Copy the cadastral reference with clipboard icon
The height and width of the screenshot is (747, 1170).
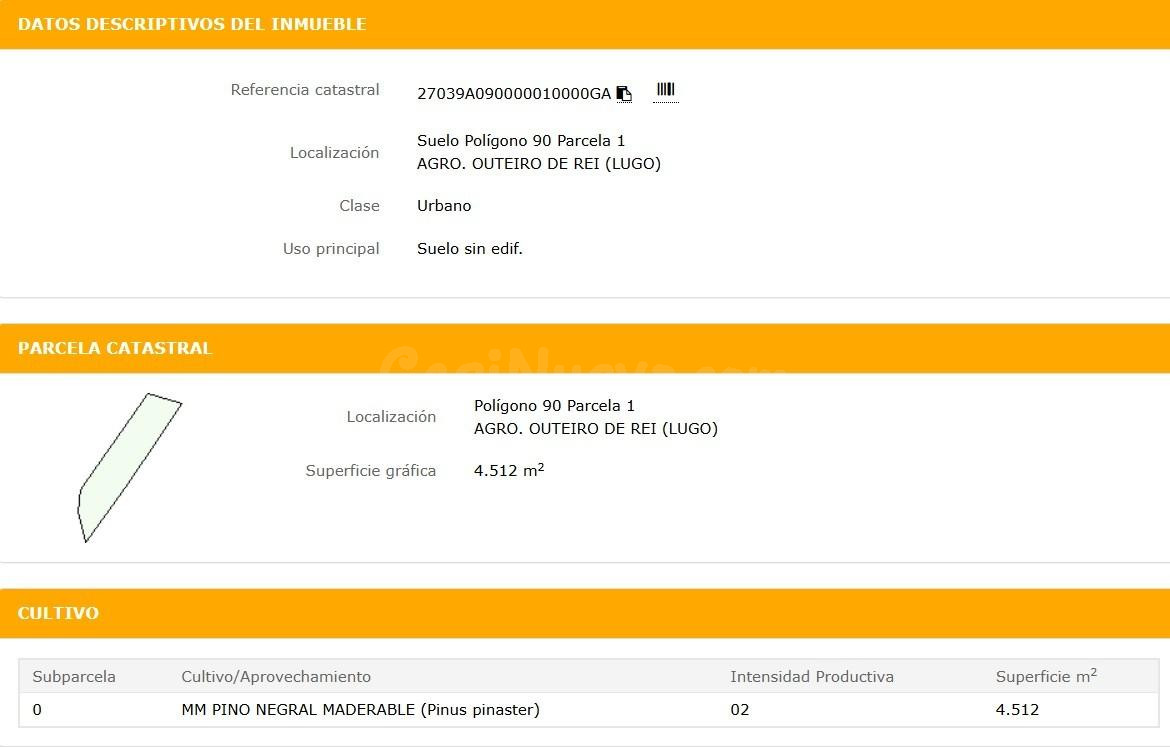point(624,93)
